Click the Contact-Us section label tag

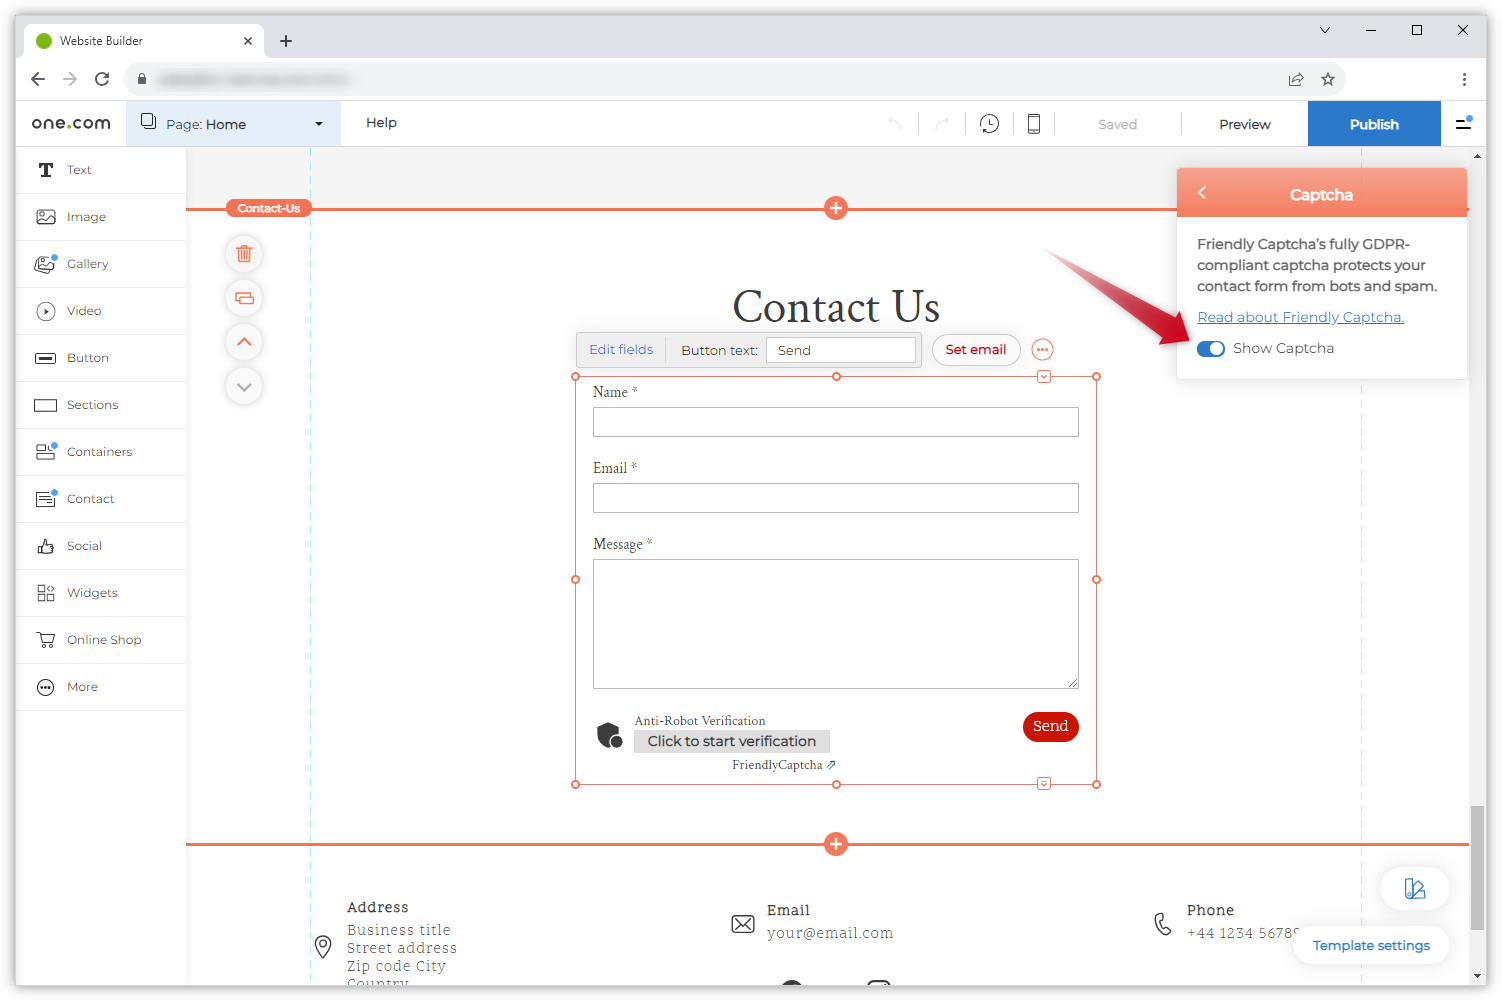tap(269, 208)
